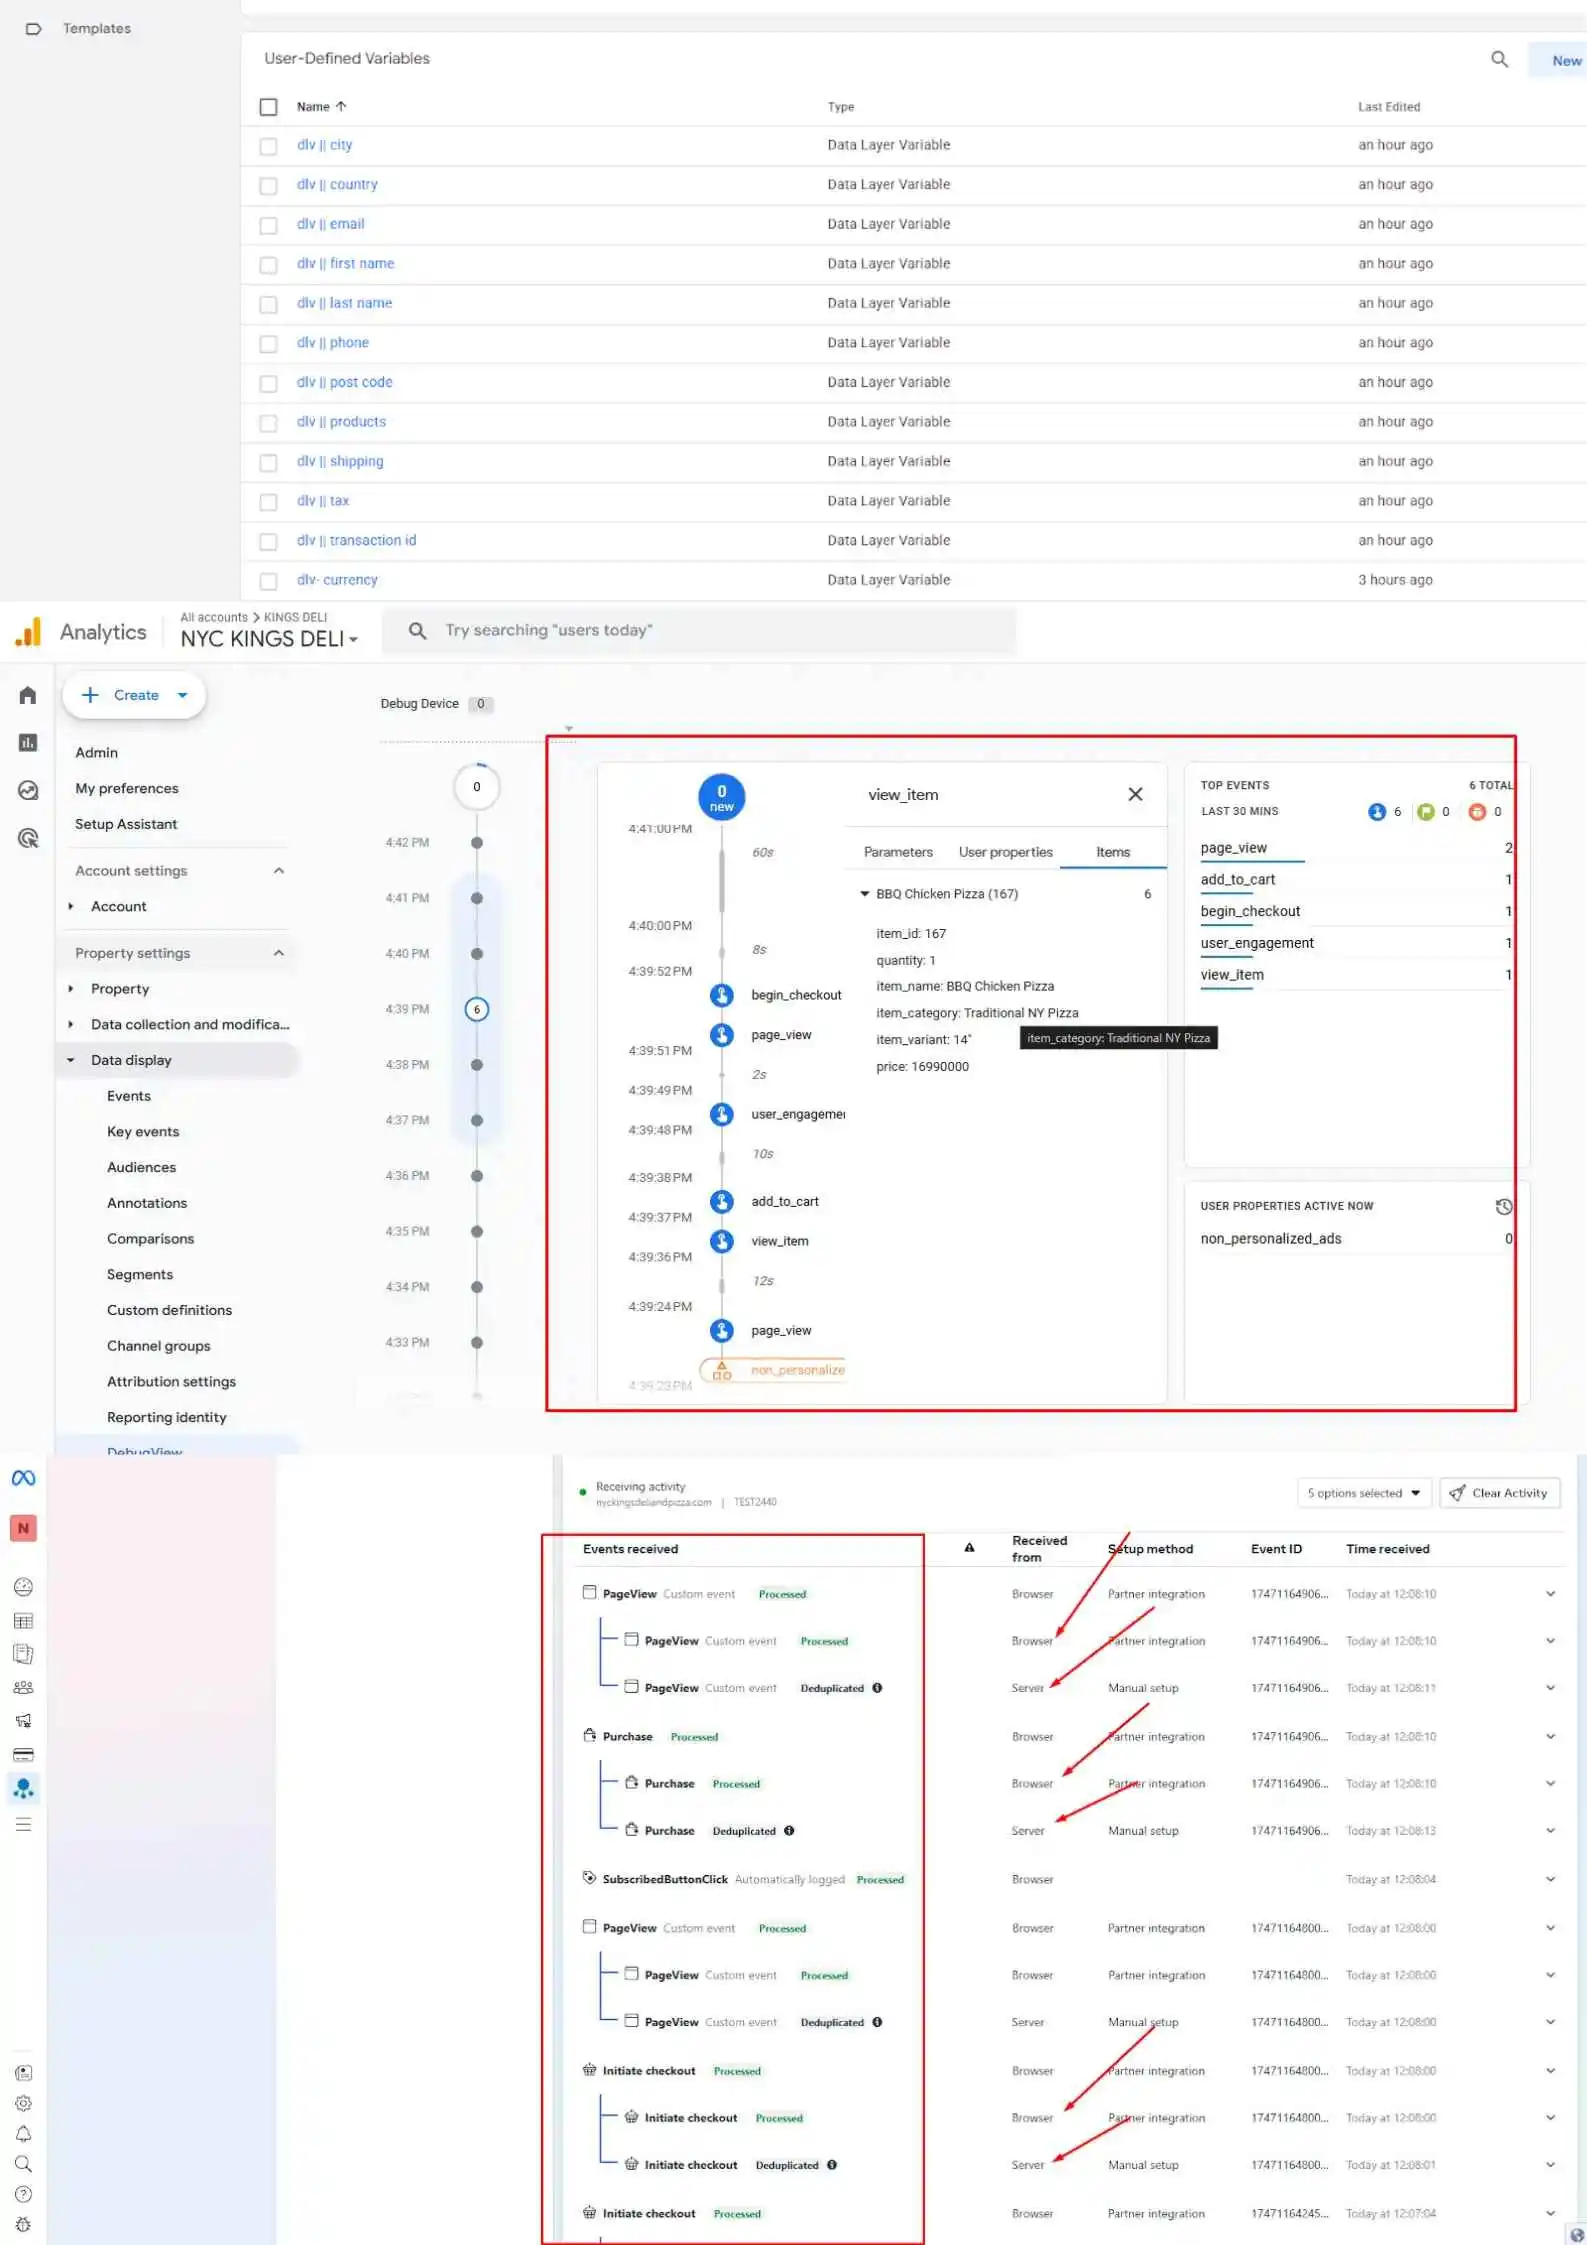
Task: Check the box for dlv || products
Action: click(x=268, y=422)
